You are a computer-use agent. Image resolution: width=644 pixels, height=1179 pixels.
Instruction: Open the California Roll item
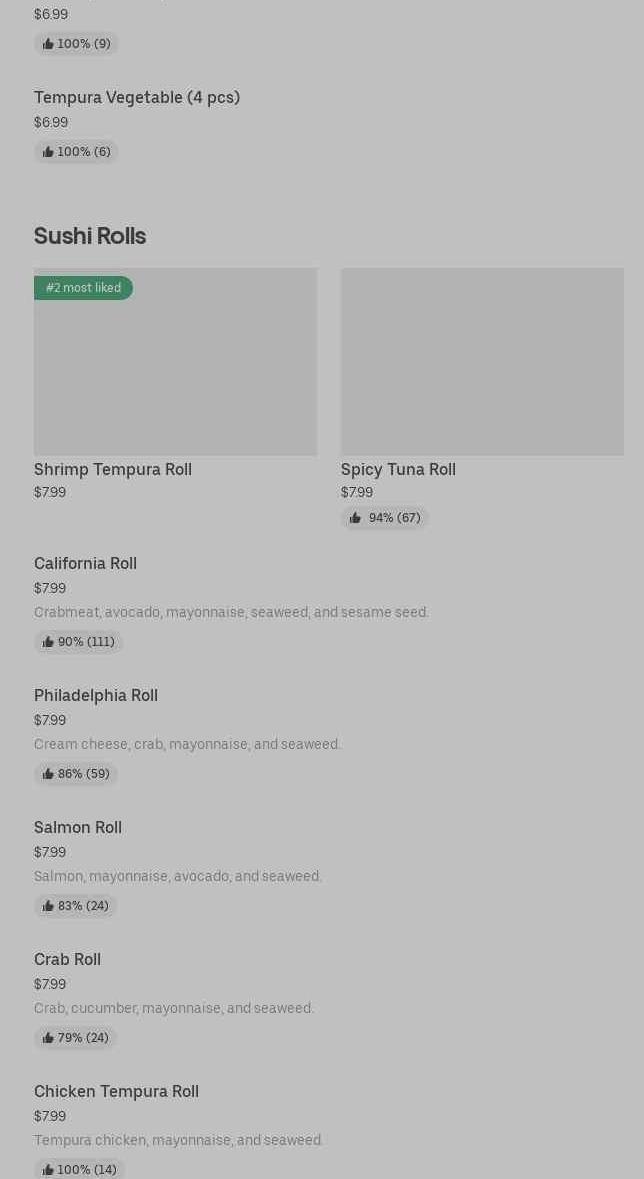[x=85, y=563]
